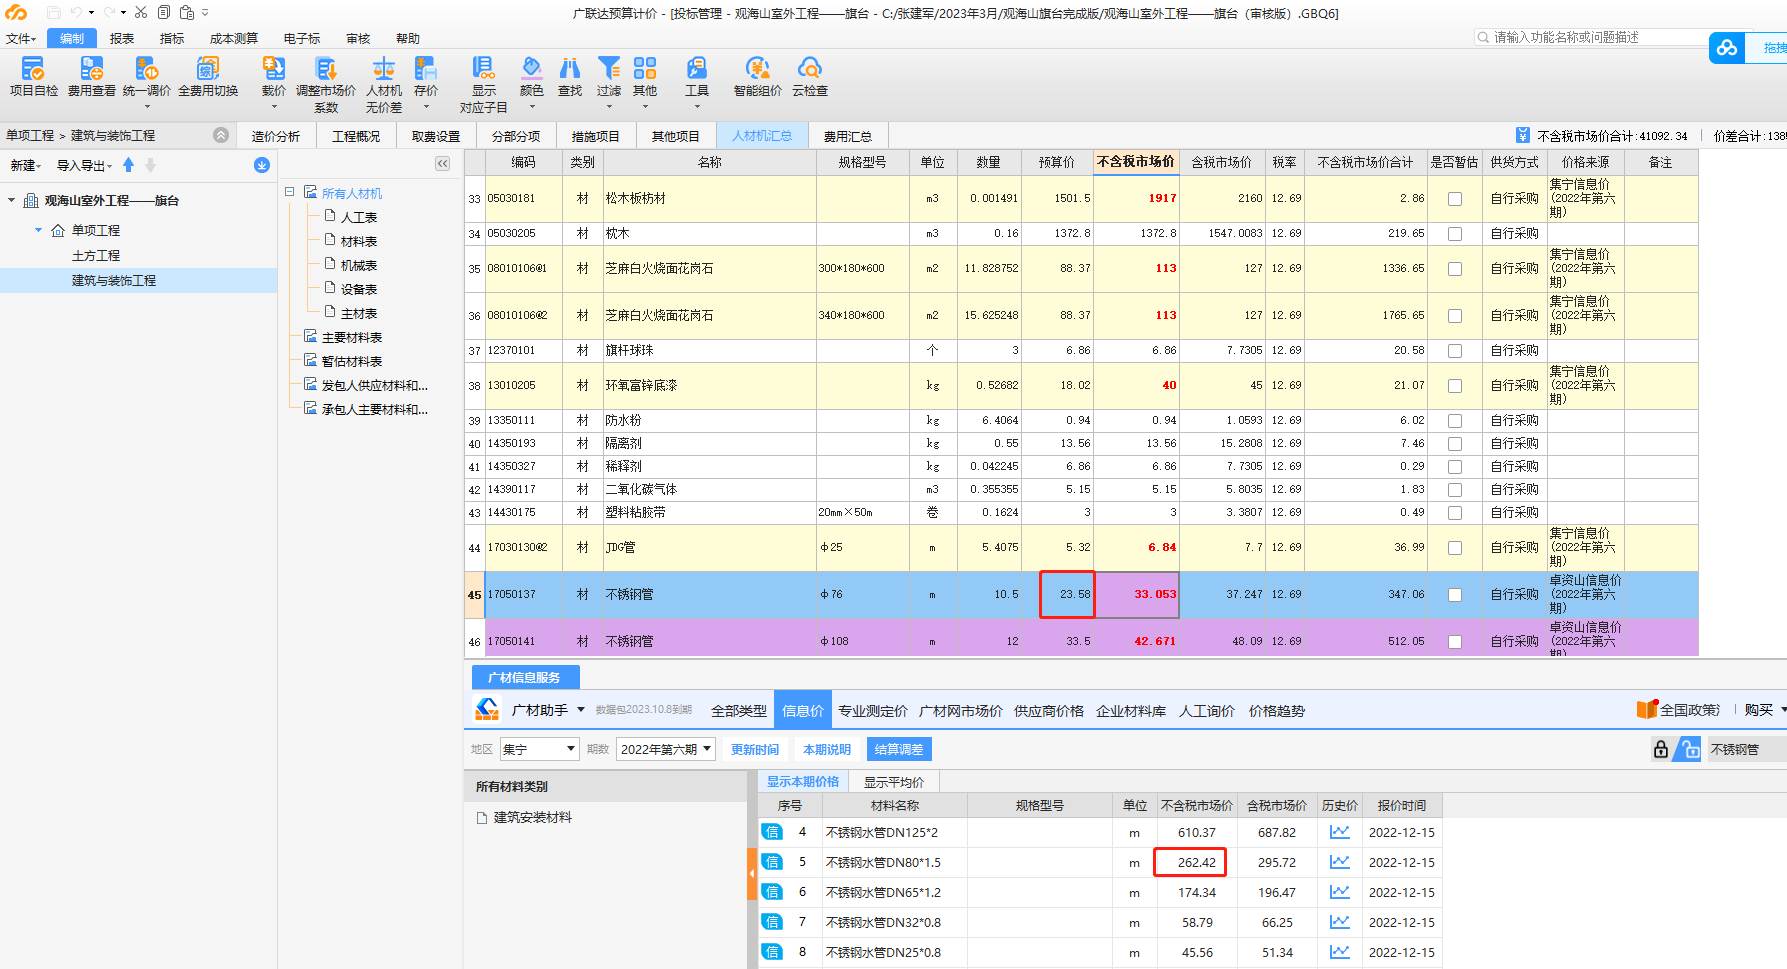The width and height of the screenshot is (1787, 969).
Task: Expand the 新建 dropdown
Action: tap(26, 166)
